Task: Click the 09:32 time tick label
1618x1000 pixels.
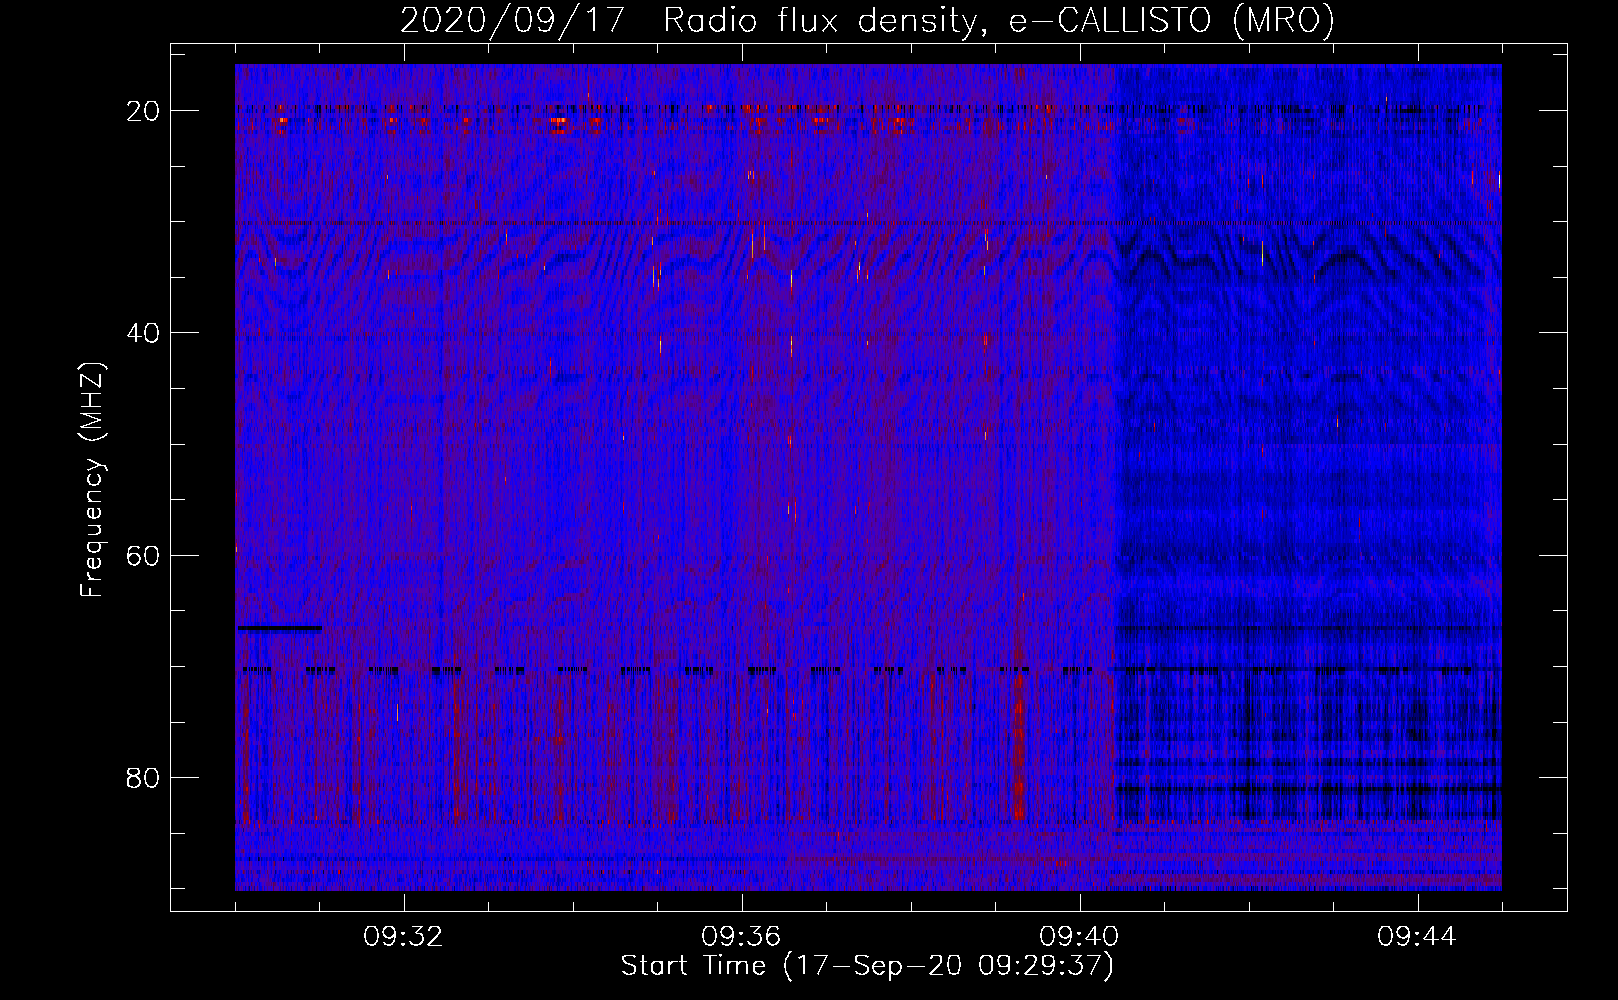Action: [403, 937]
